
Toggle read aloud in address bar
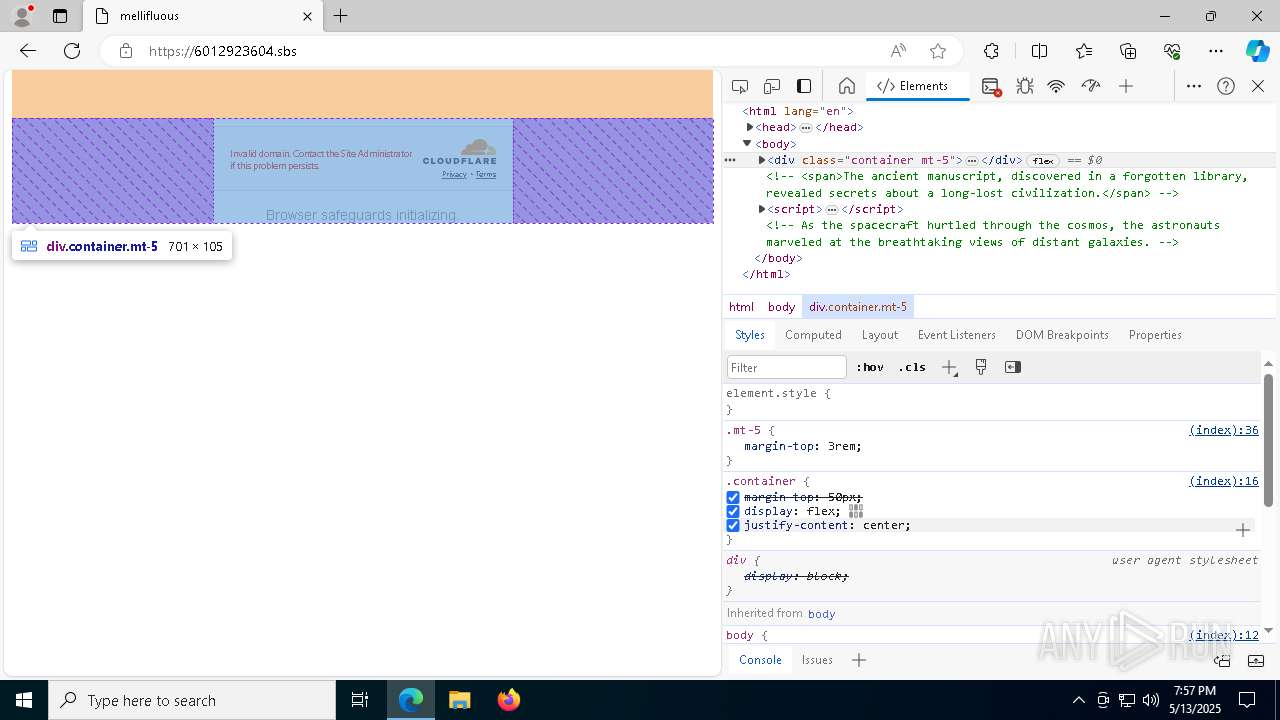898,51
